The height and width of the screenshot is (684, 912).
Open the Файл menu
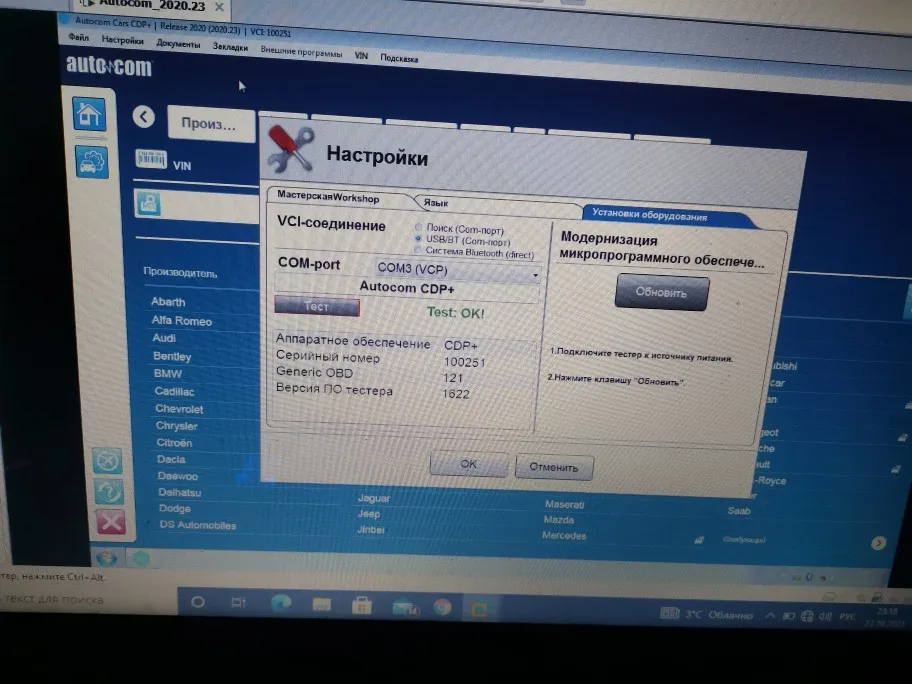pyautogui.click(x=79, y=37)
